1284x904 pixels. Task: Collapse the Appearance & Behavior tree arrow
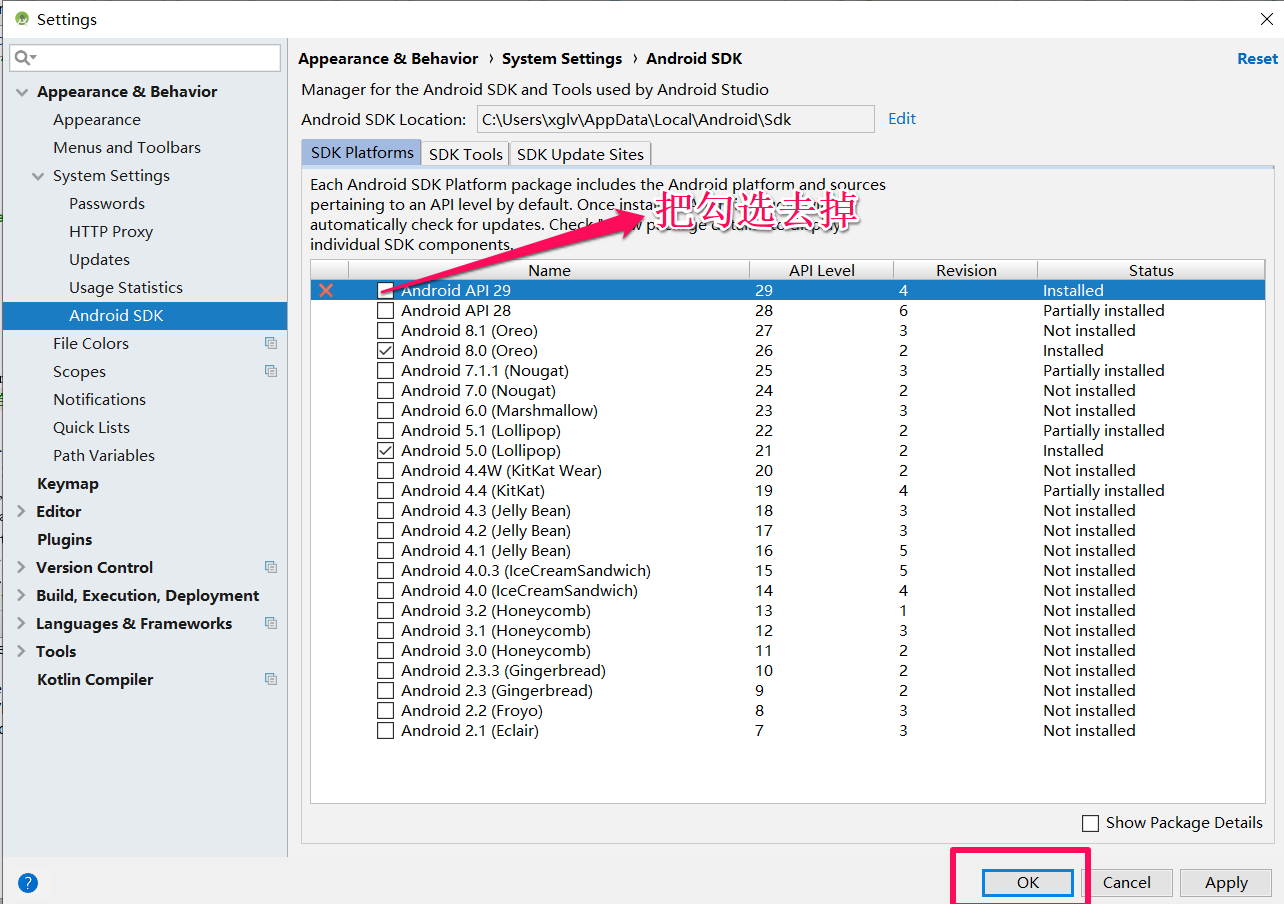22,92
